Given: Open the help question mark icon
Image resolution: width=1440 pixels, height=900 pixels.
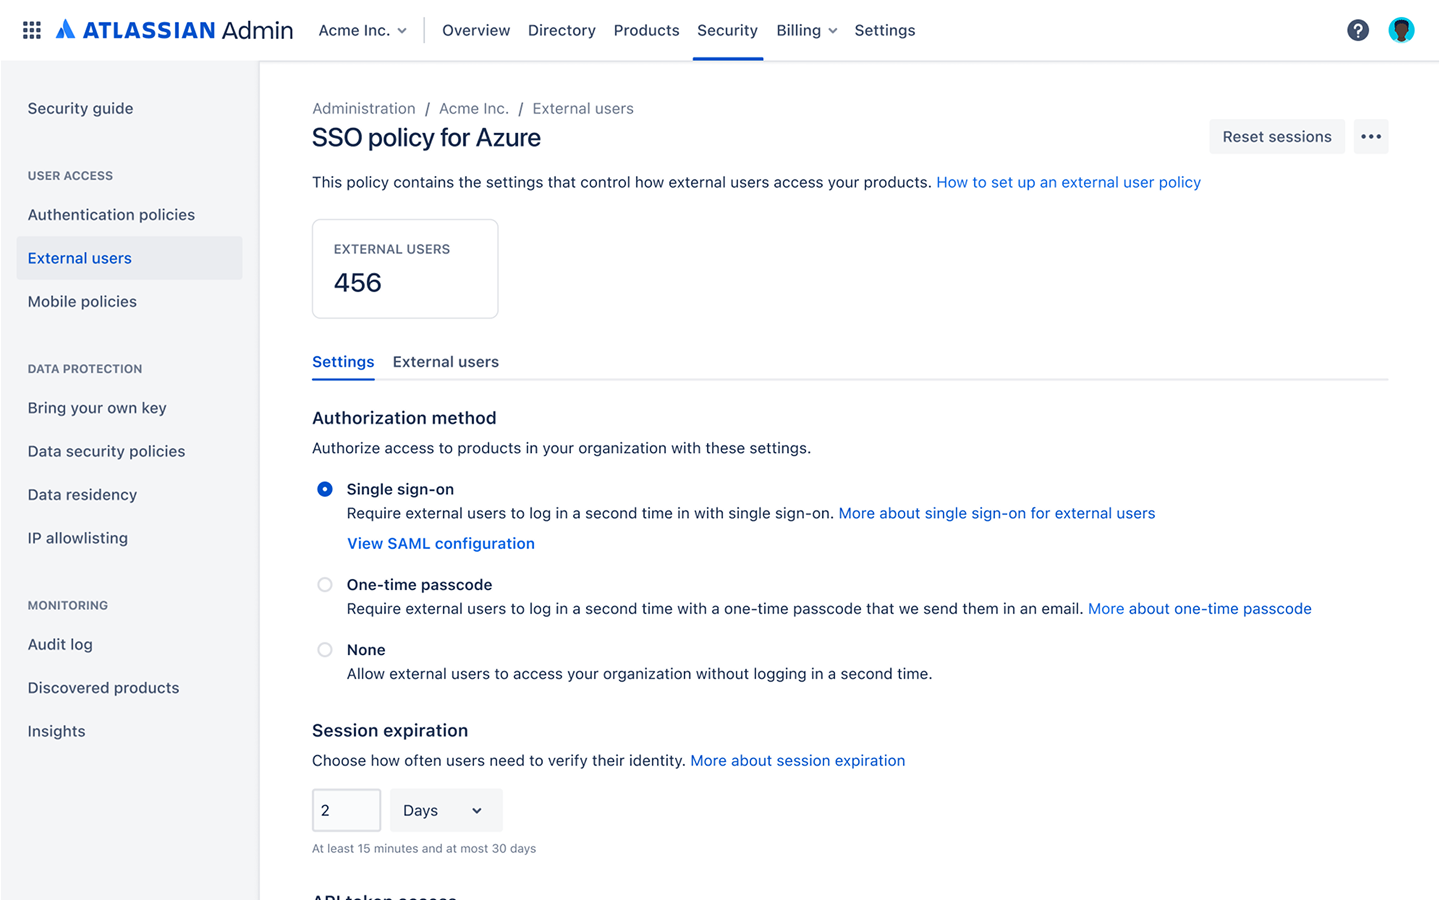Looking at the screenshot, I should point(1357,30).
